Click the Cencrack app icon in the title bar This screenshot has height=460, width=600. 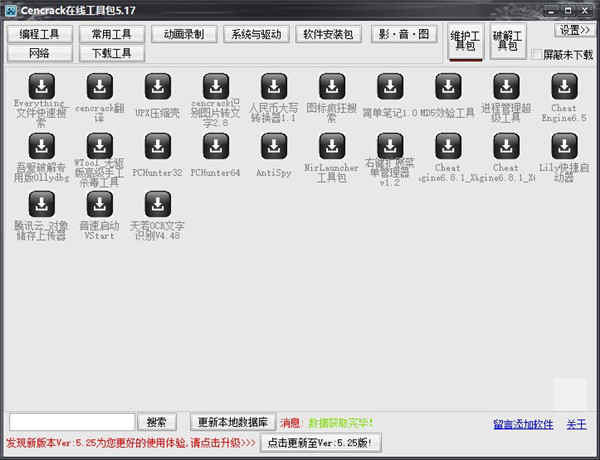tap(11, 10)
